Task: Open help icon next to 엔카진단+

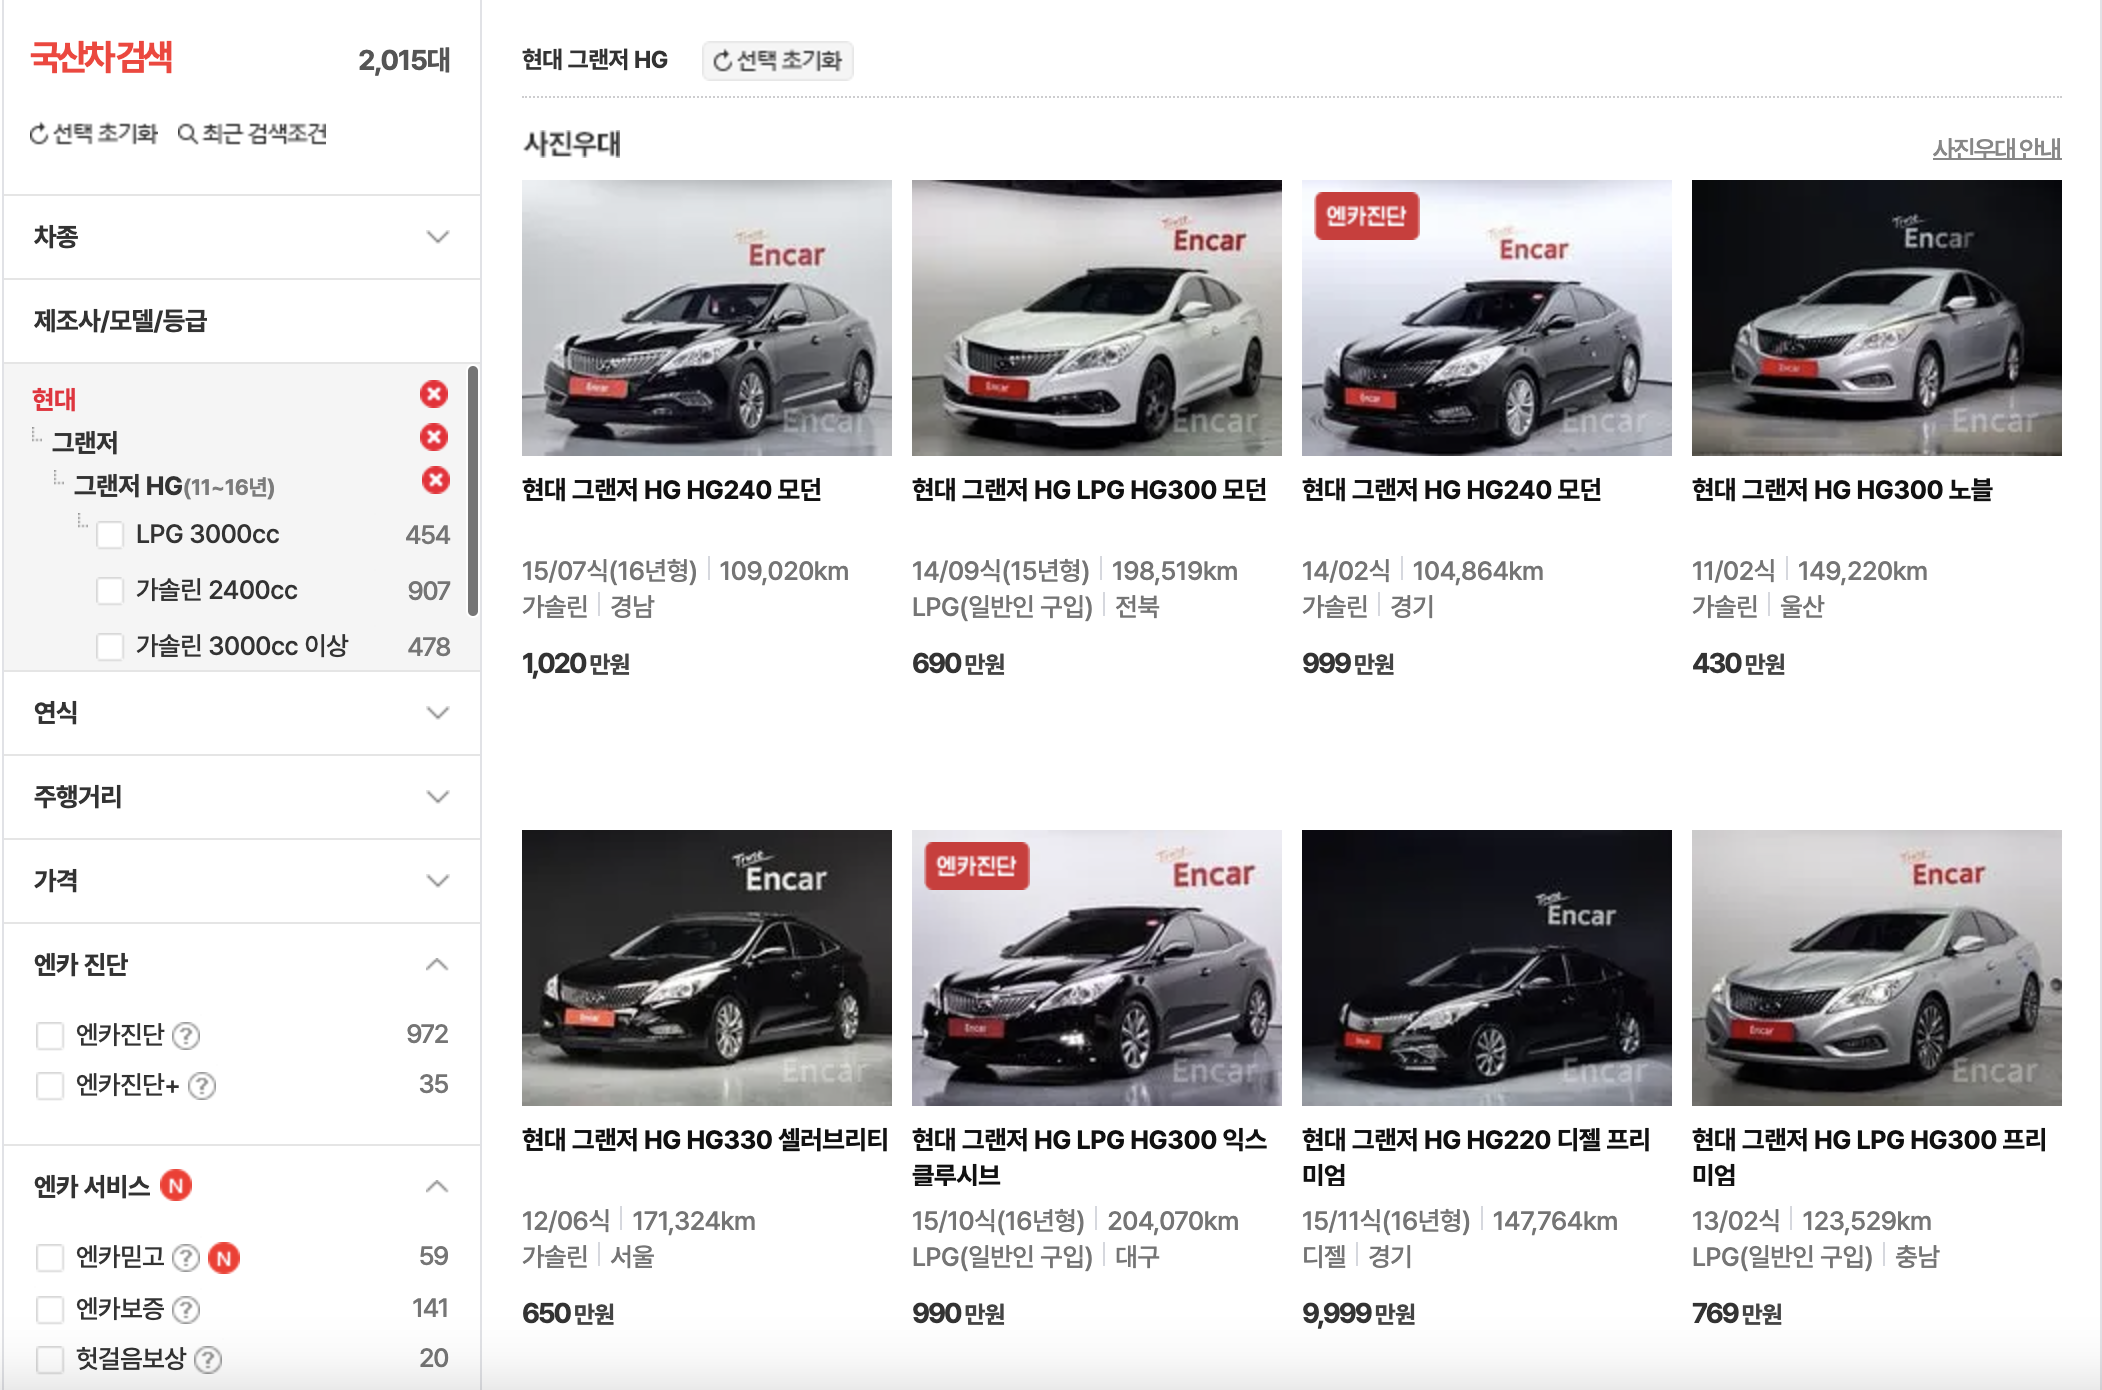Action: (202, 1086)
